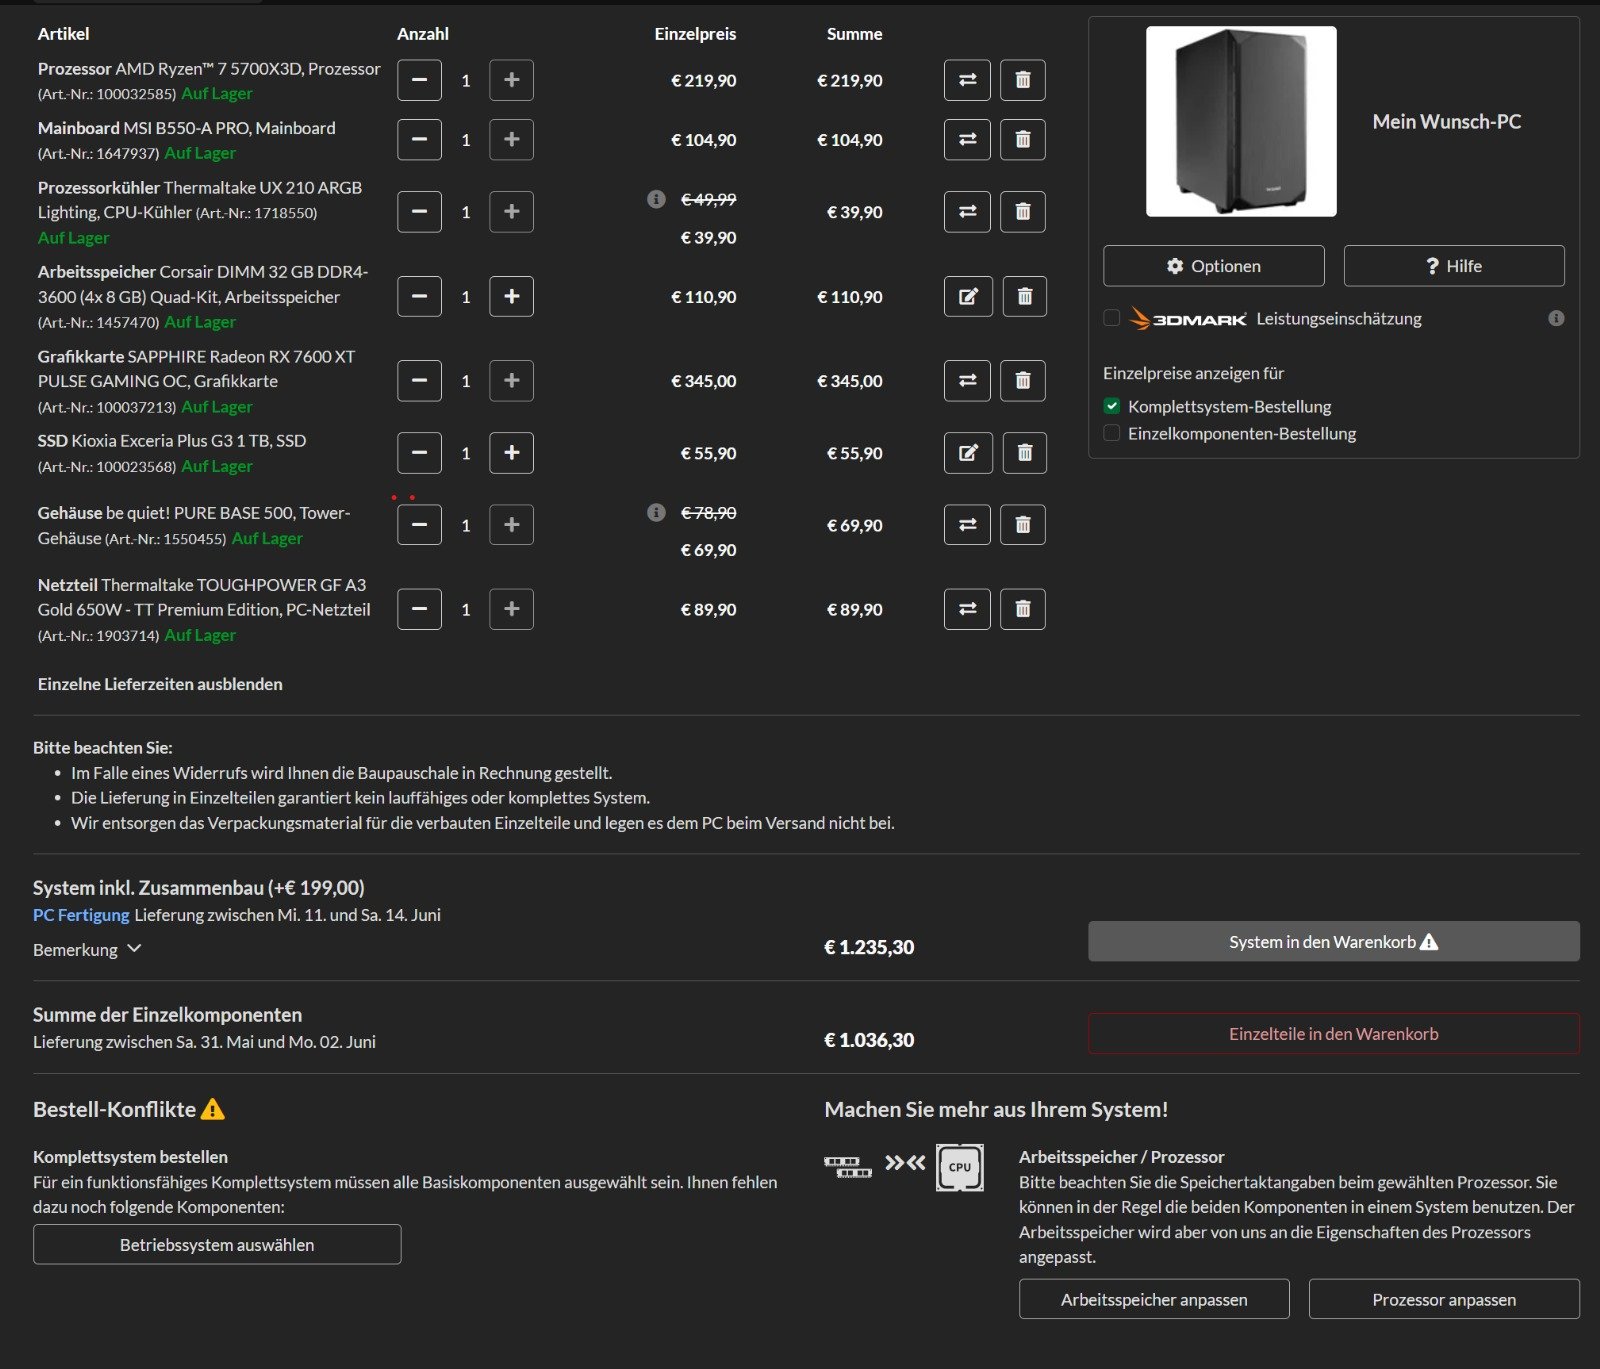
Task: Select the system total € 1.235,30
Action: tap(869, 947)
